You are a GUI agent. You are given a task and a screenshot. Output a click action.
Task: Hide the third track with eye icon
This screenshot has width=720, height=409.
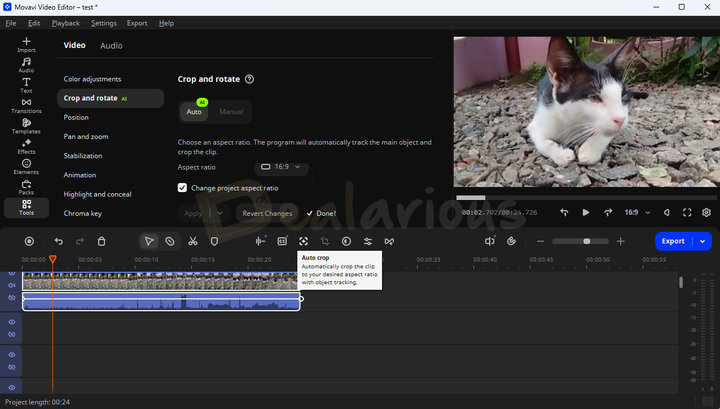[x=12, y=355]
